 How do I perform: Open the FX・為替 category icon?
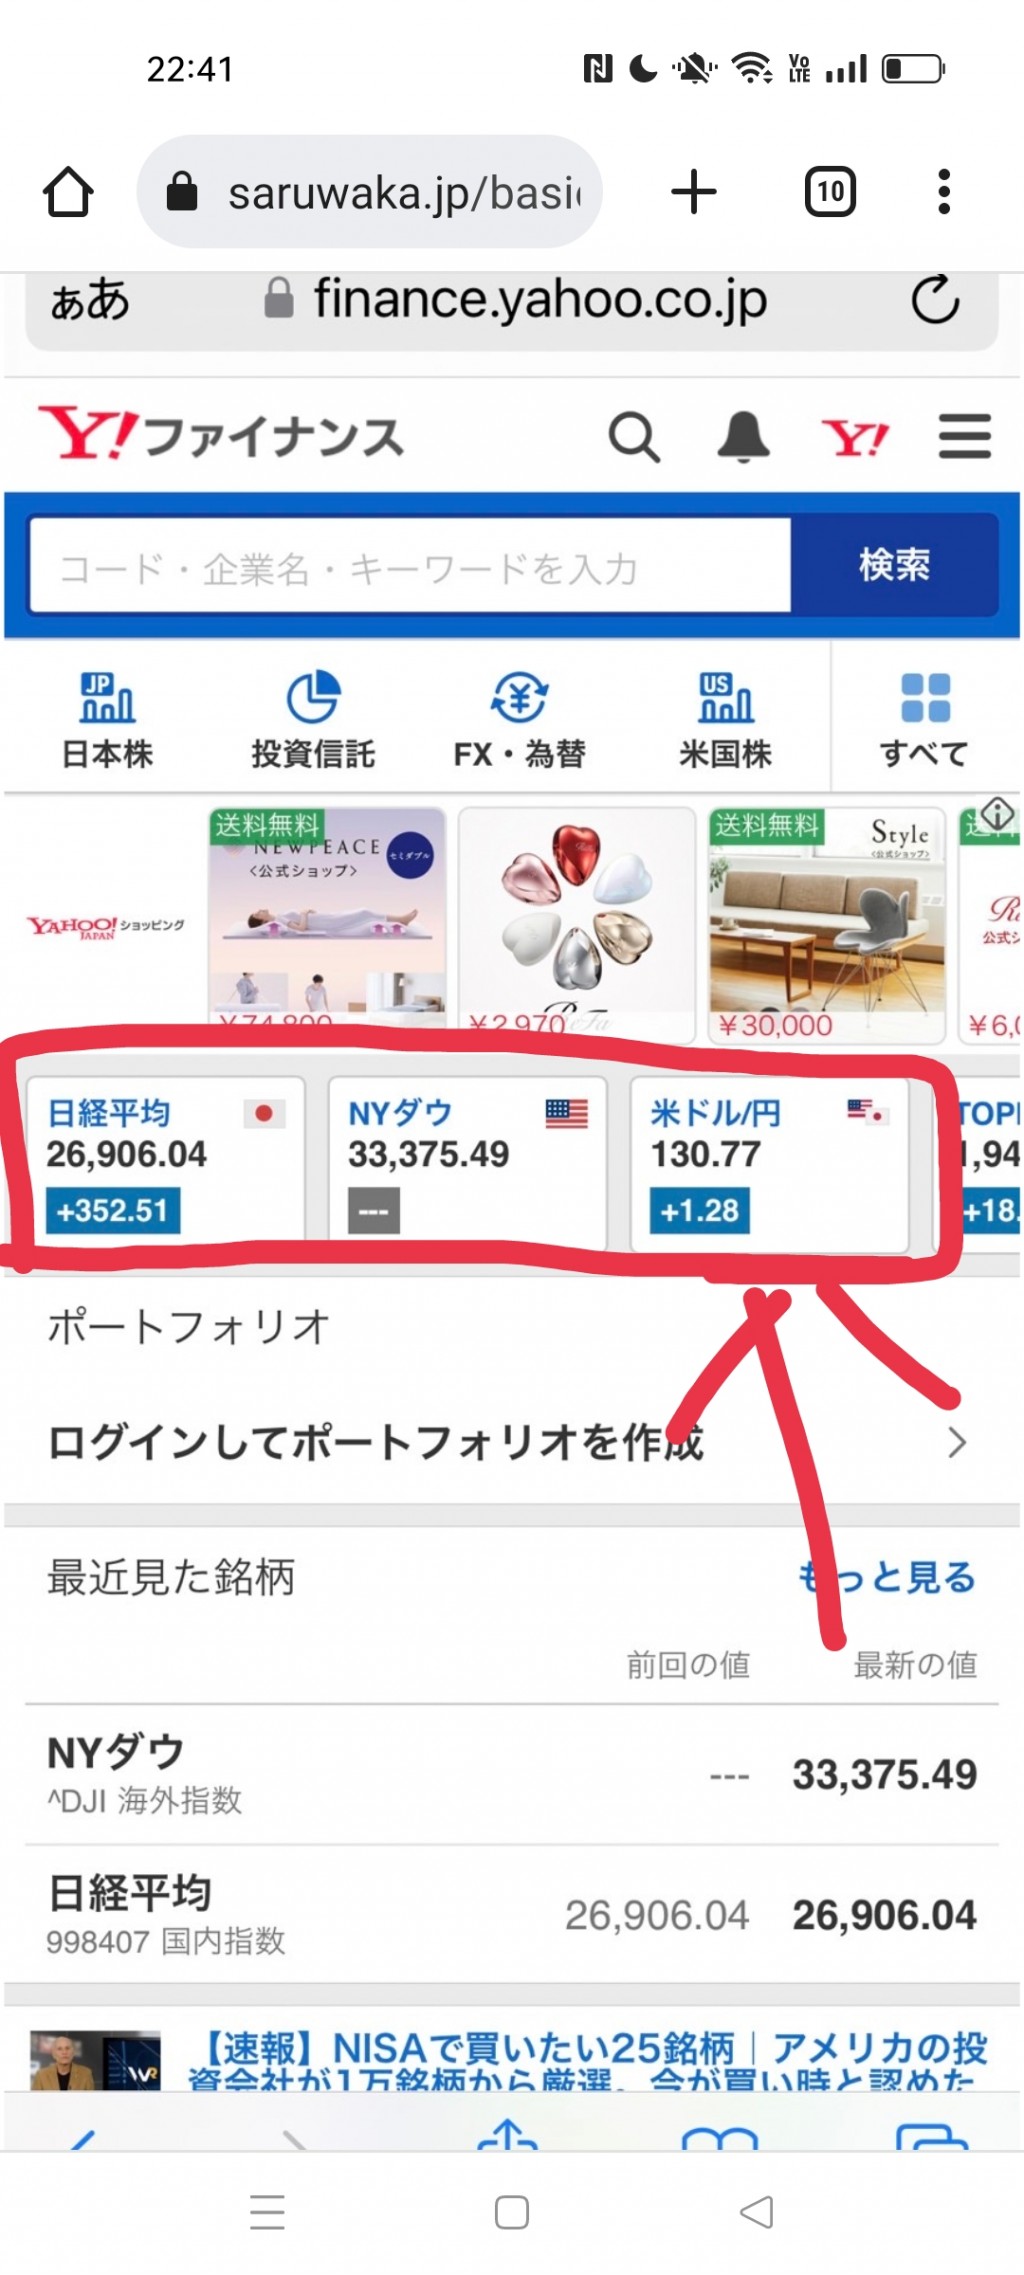pos(519,720)
